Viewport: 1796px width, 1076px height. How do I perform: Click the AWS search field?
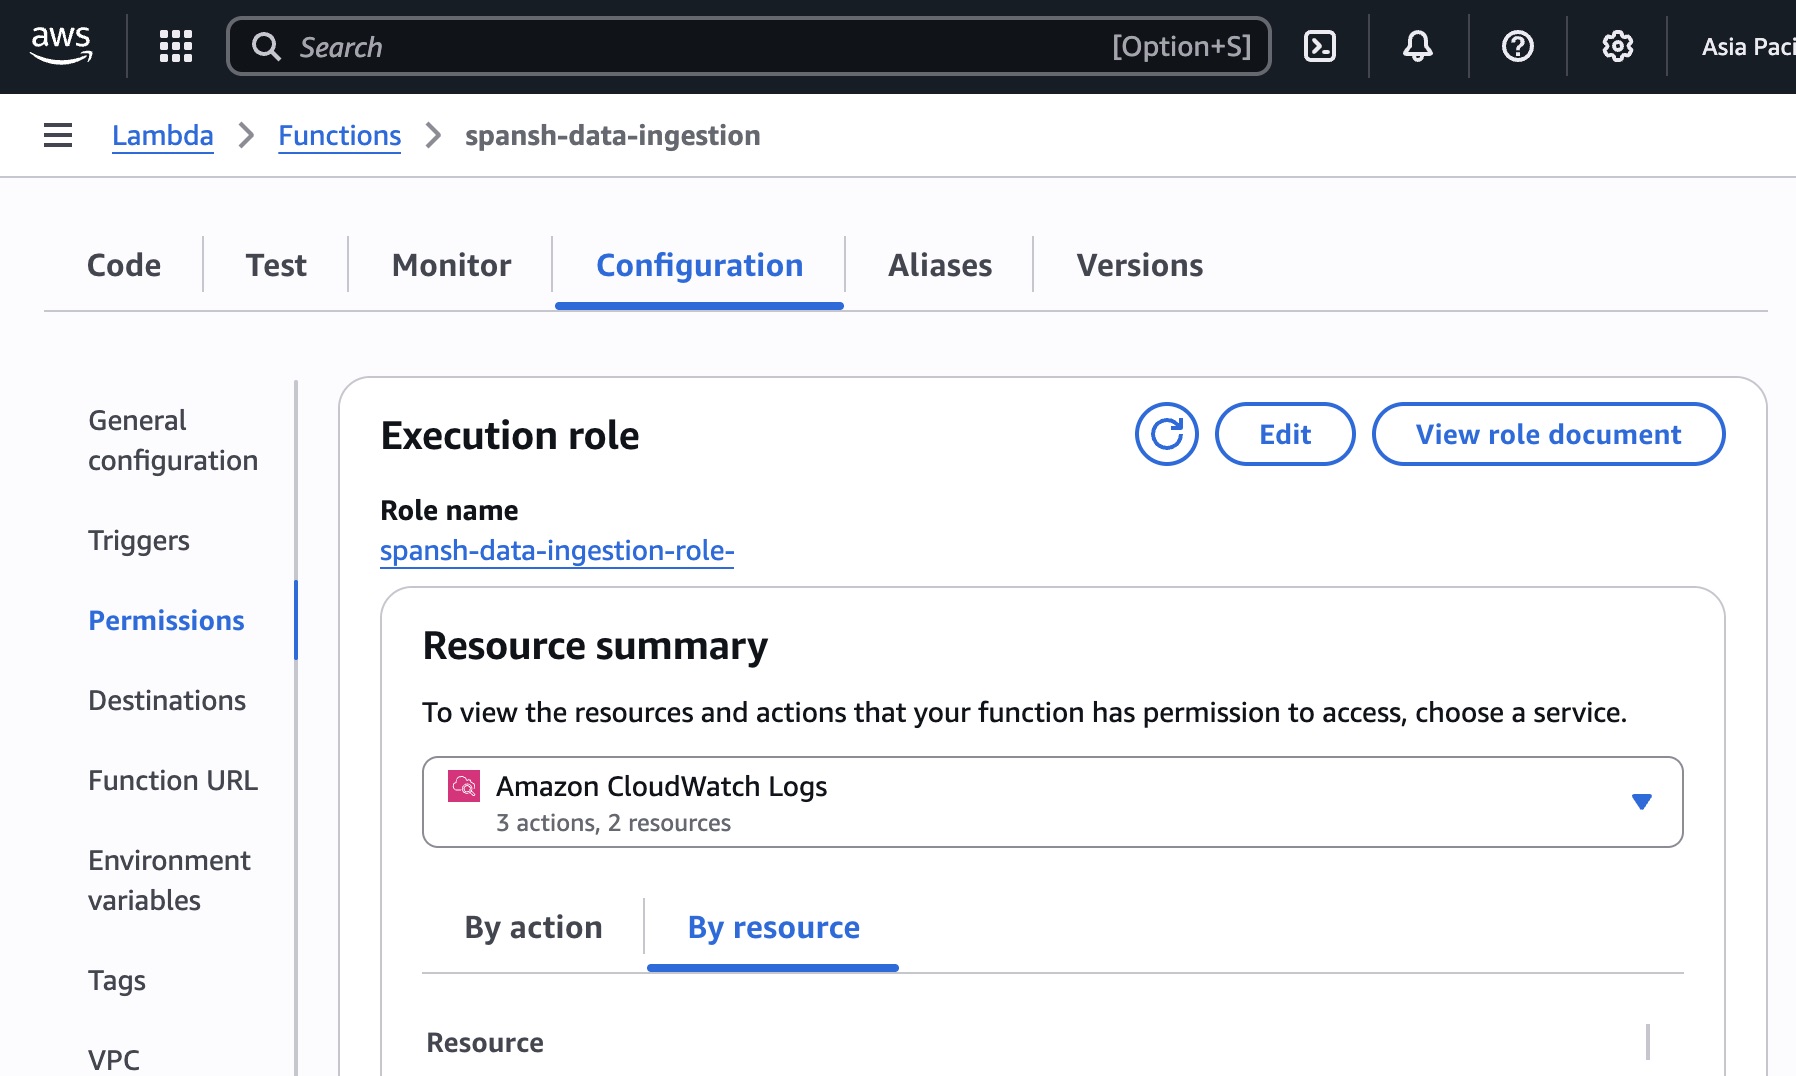pos(700,47)
